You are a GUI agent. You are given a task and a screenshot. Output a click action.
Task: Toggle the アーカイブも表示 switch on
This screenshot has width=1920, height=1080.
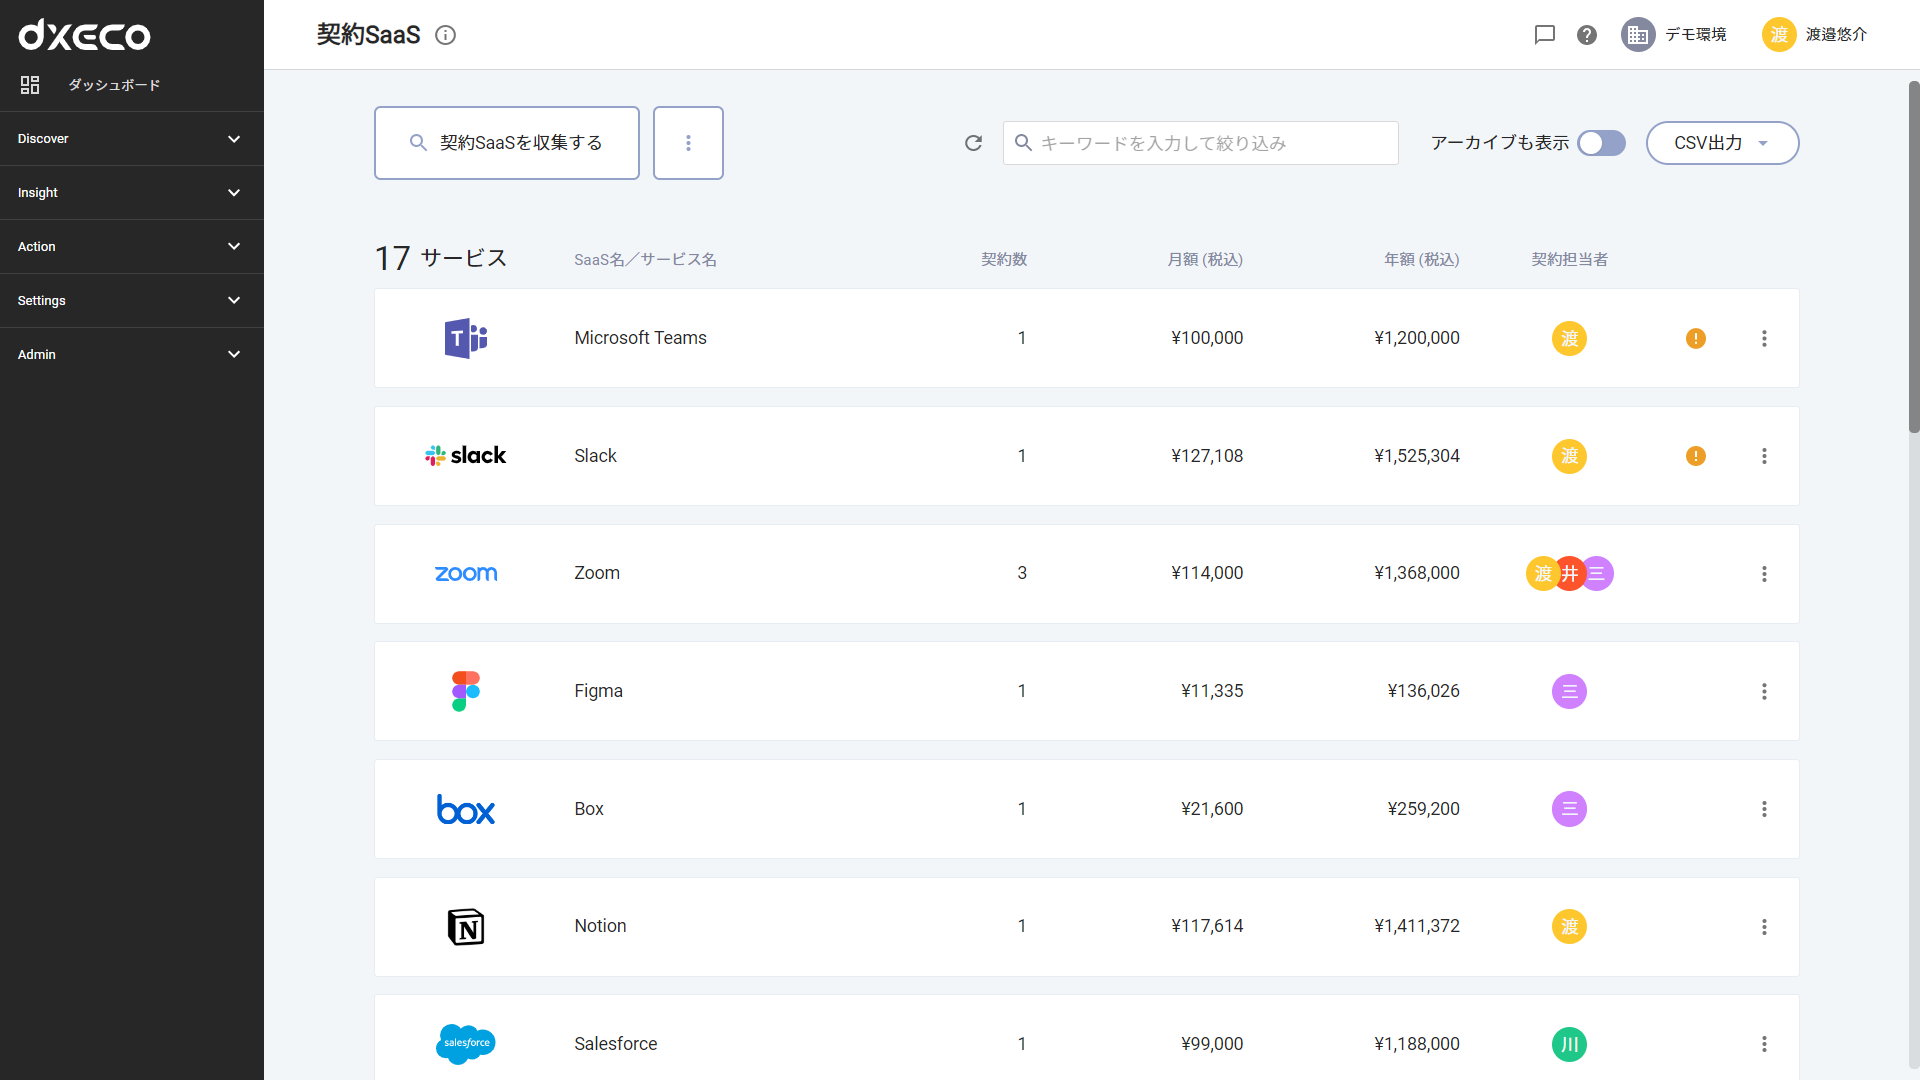[1602, 142]
